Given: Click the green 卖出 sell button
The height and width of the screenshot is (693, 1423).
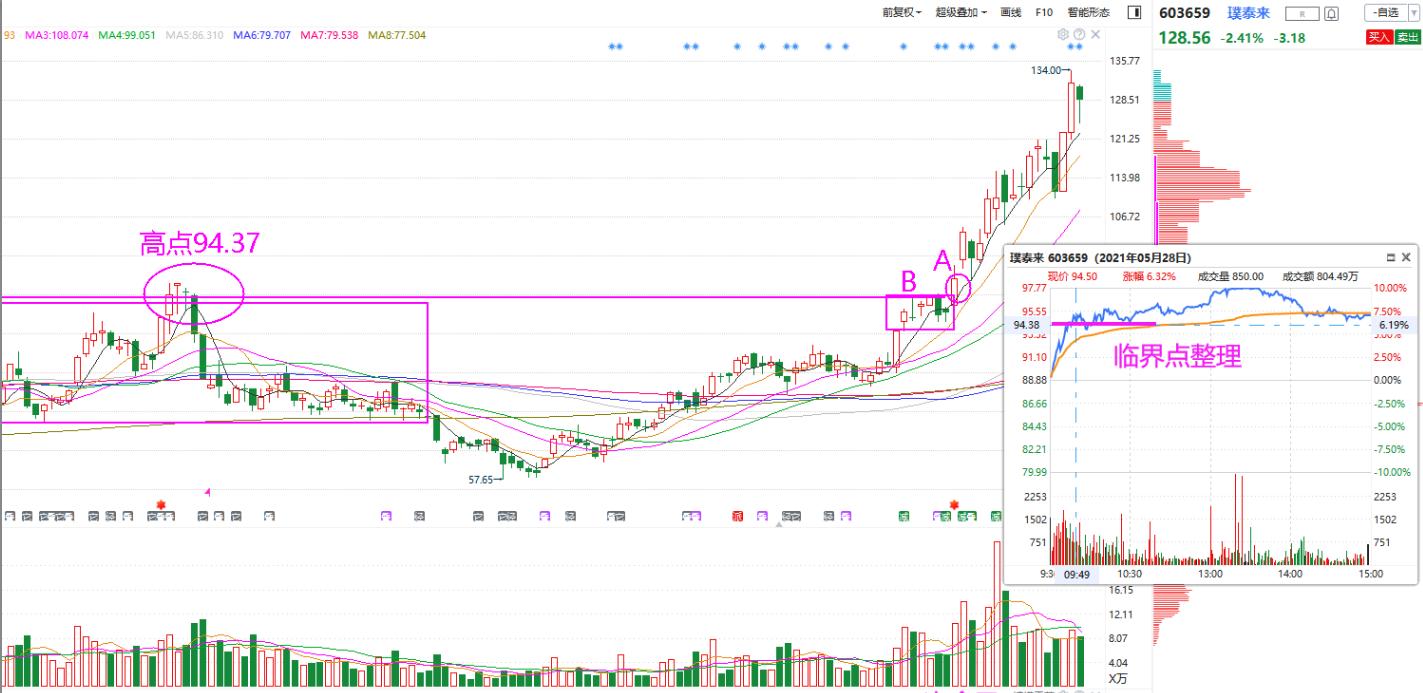Looking at the screenshot, I should click(x=1407, y=37).
